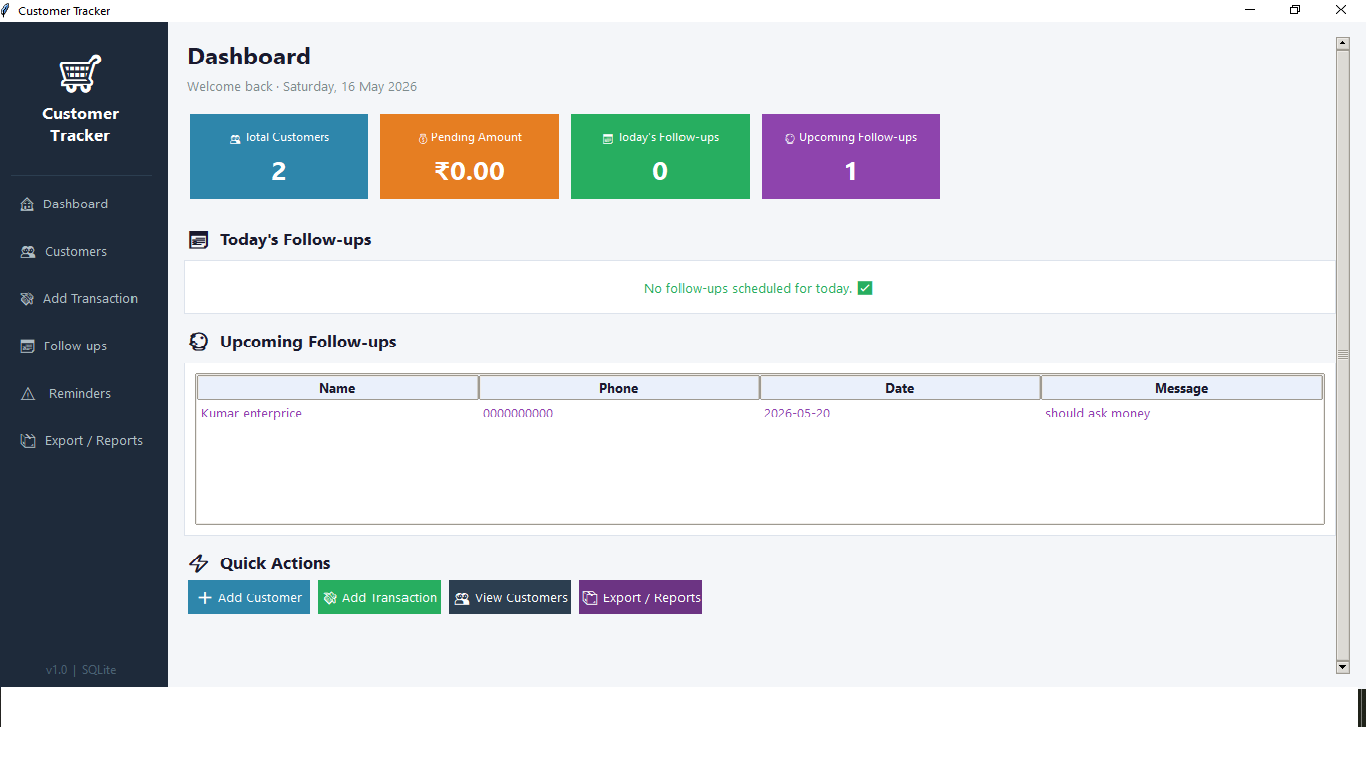This screenshot has height=768, width=1366.
Task: Click the handshake icon on Add Transaction button
Action: [331, 598]
